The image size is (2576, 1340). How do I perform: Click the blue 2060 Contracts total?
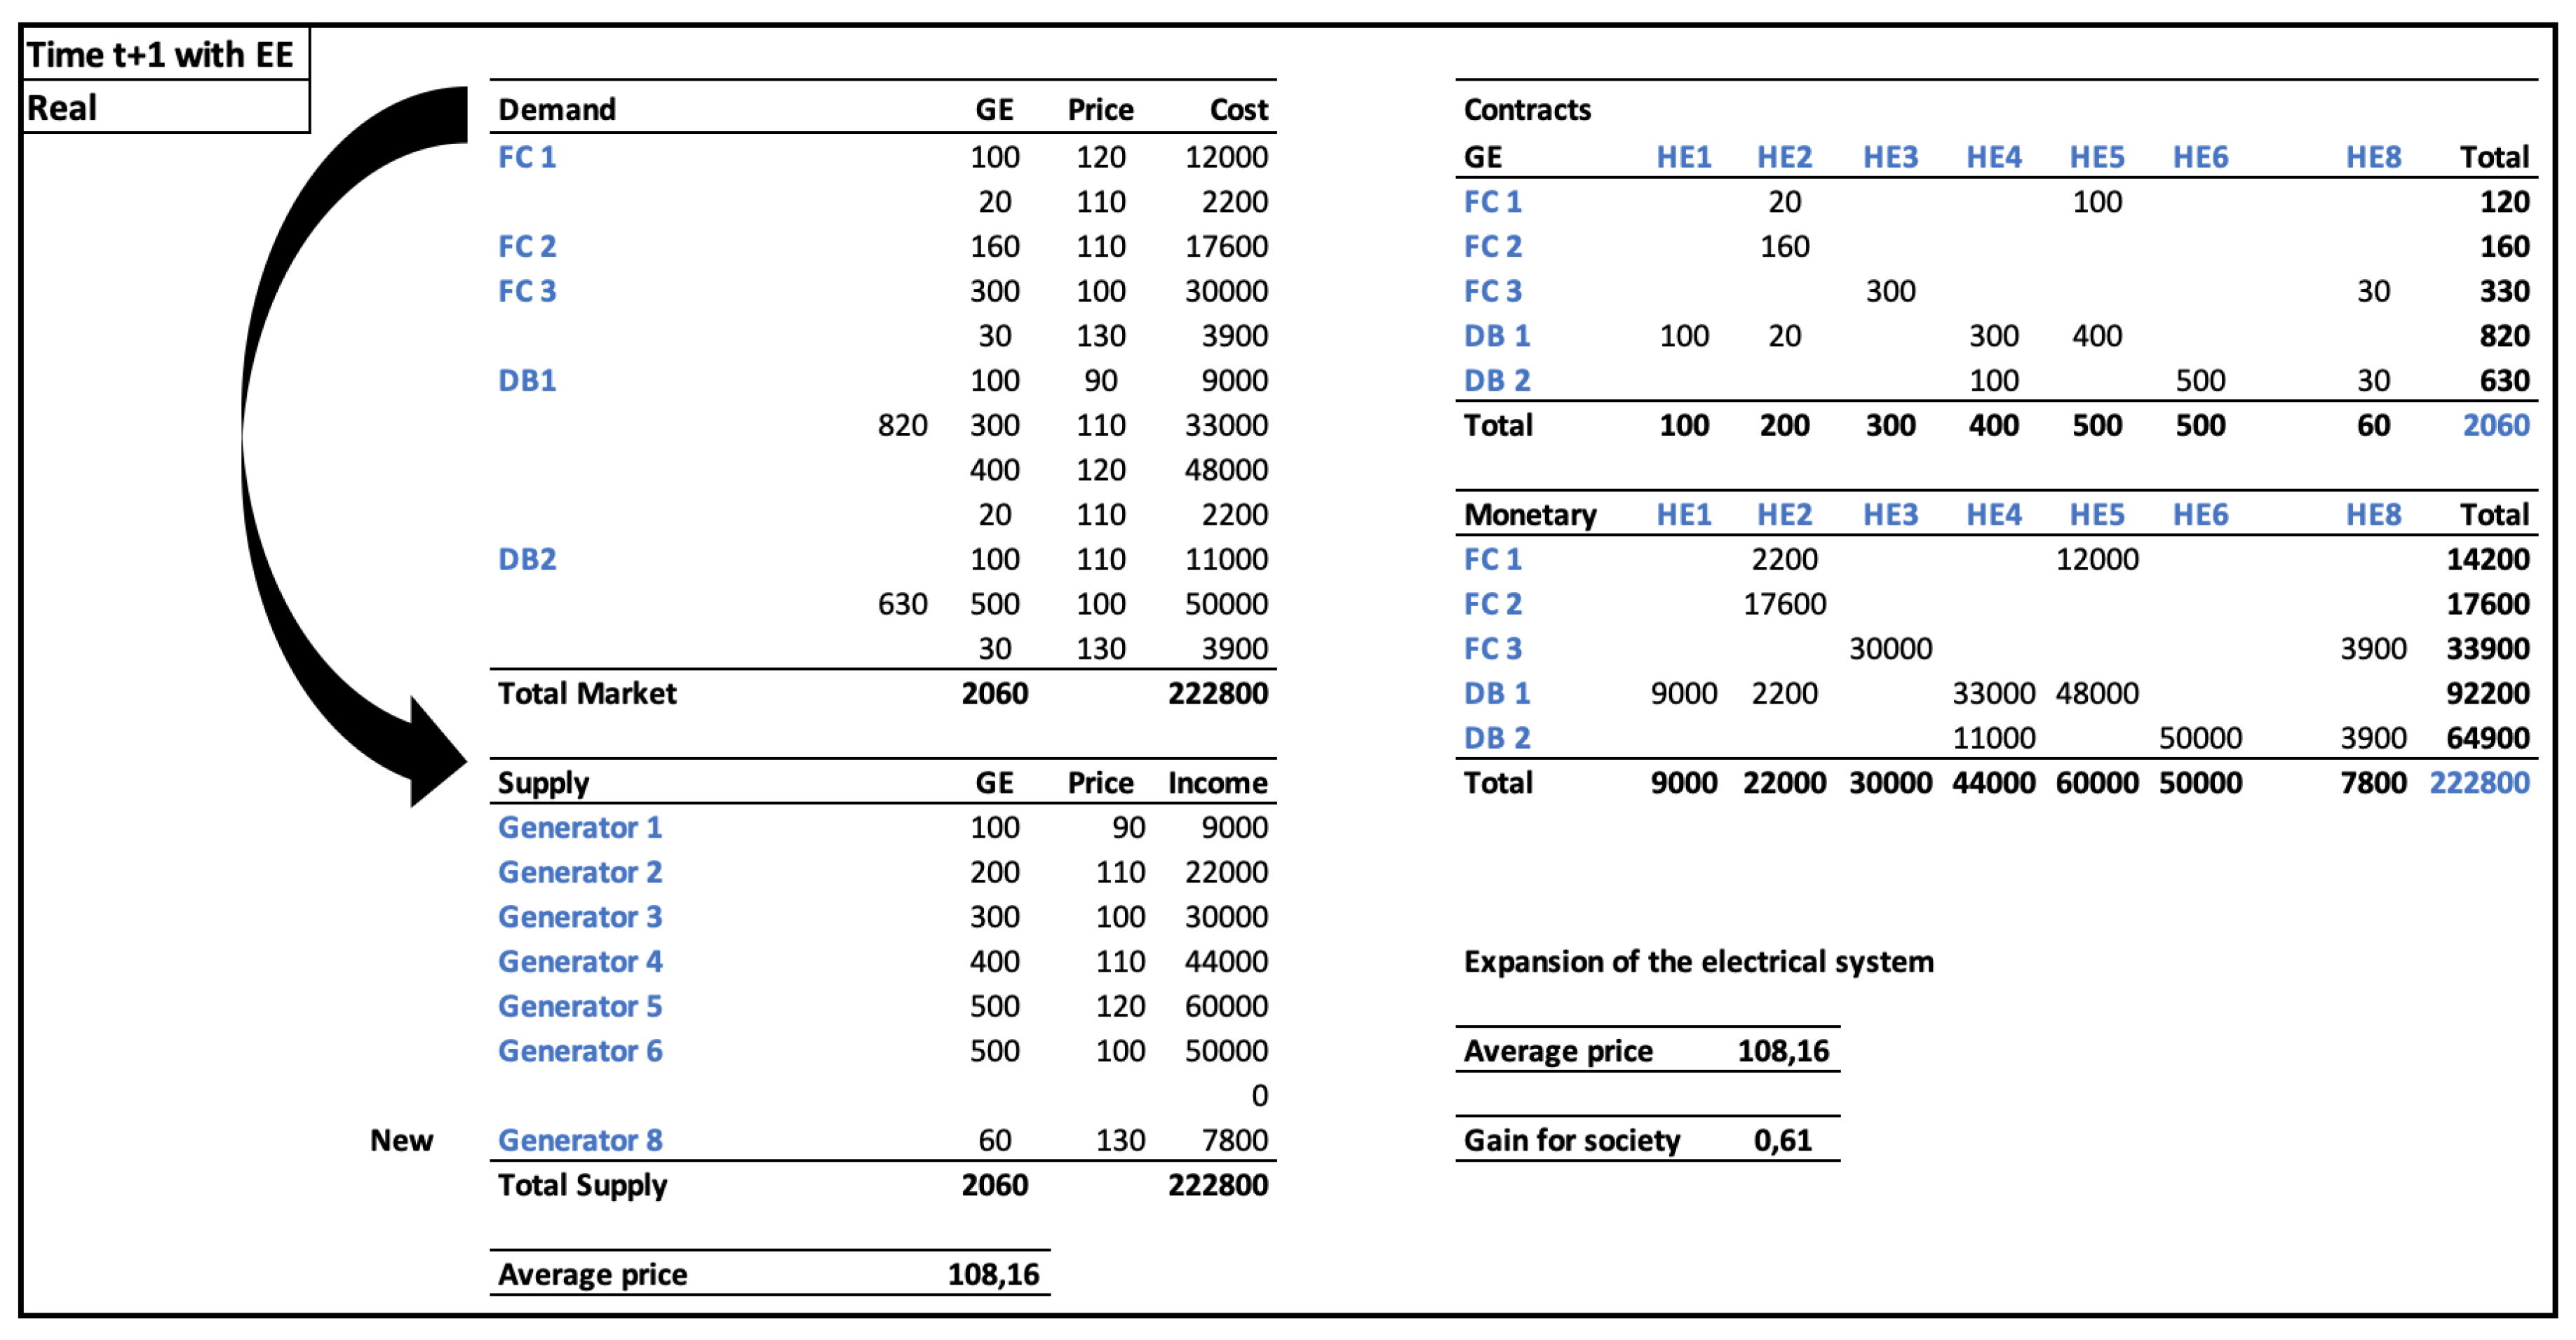coord(2495,425)
